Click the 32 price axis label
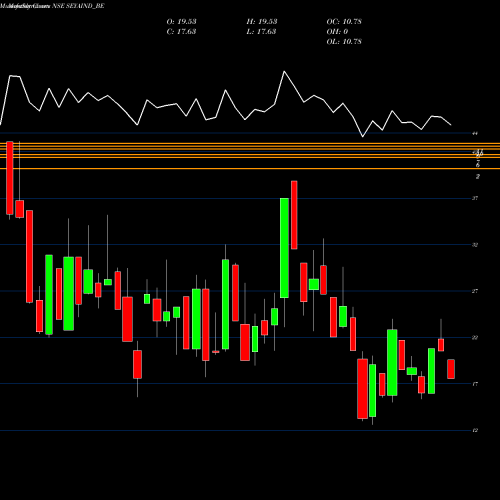The image size is (500, 500). (475, 245)
